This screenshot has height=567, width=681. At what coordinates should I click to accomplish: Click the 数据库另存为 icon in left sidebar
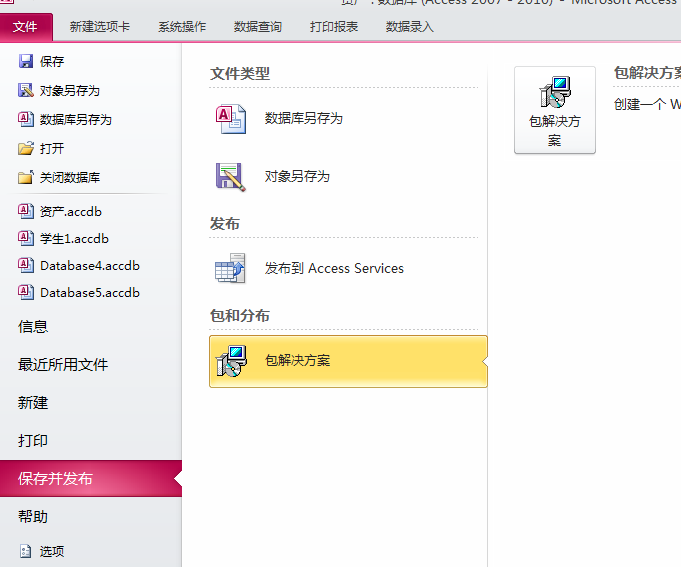pos(26,119)
